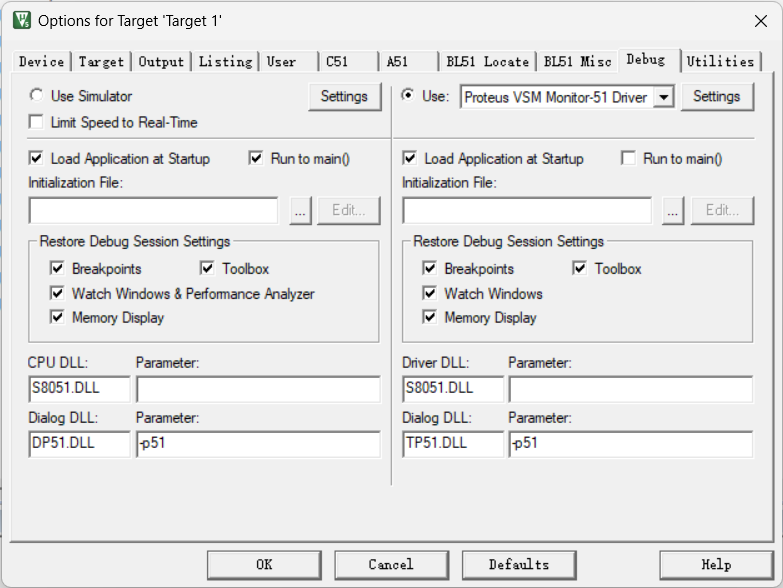The width and height of the screenshot is (783, 588).
Task: Click the DP51.DLL Dialog DLL field
Action: click(79, 444)
